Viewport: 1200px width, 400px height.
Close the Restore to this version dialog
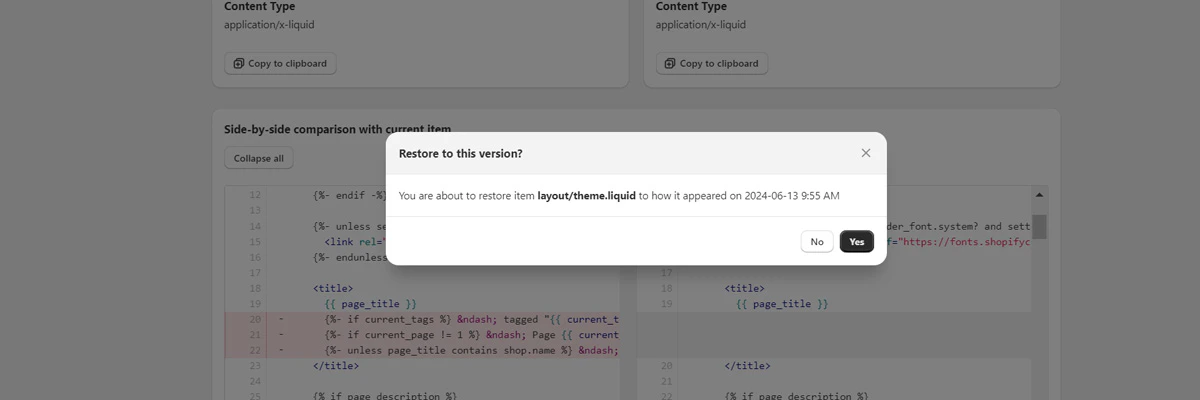coord(866,153)
